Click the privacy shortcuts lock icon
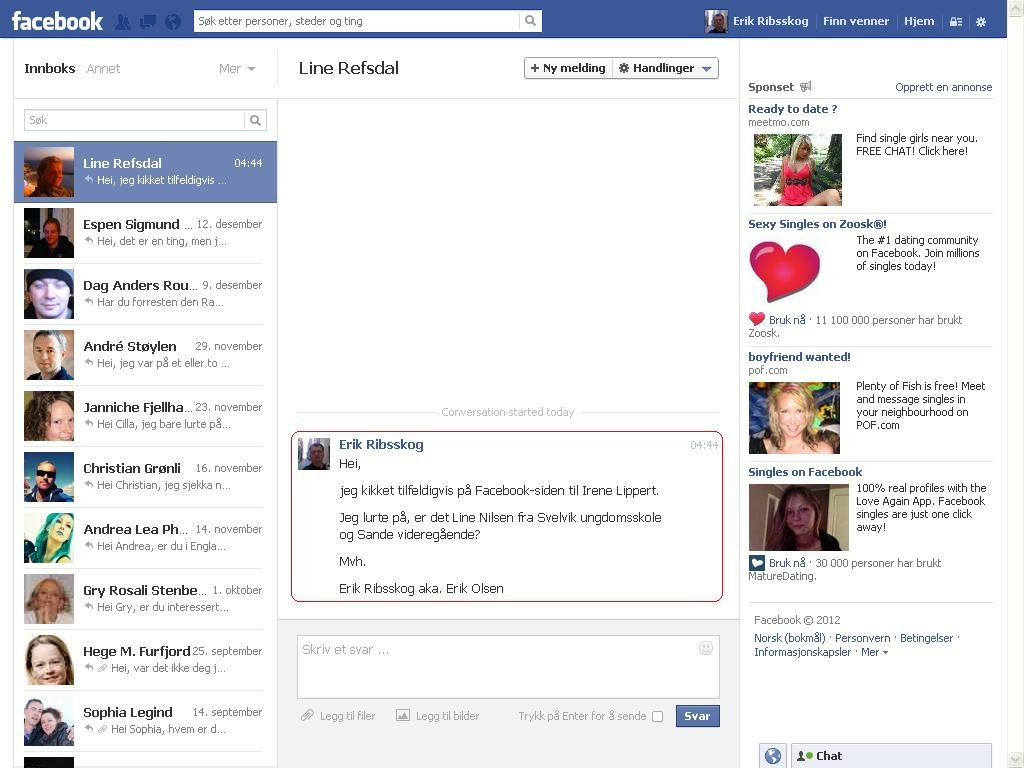Screen dimensions: 1024x768 pyautogui.click(x=956, y=21)
